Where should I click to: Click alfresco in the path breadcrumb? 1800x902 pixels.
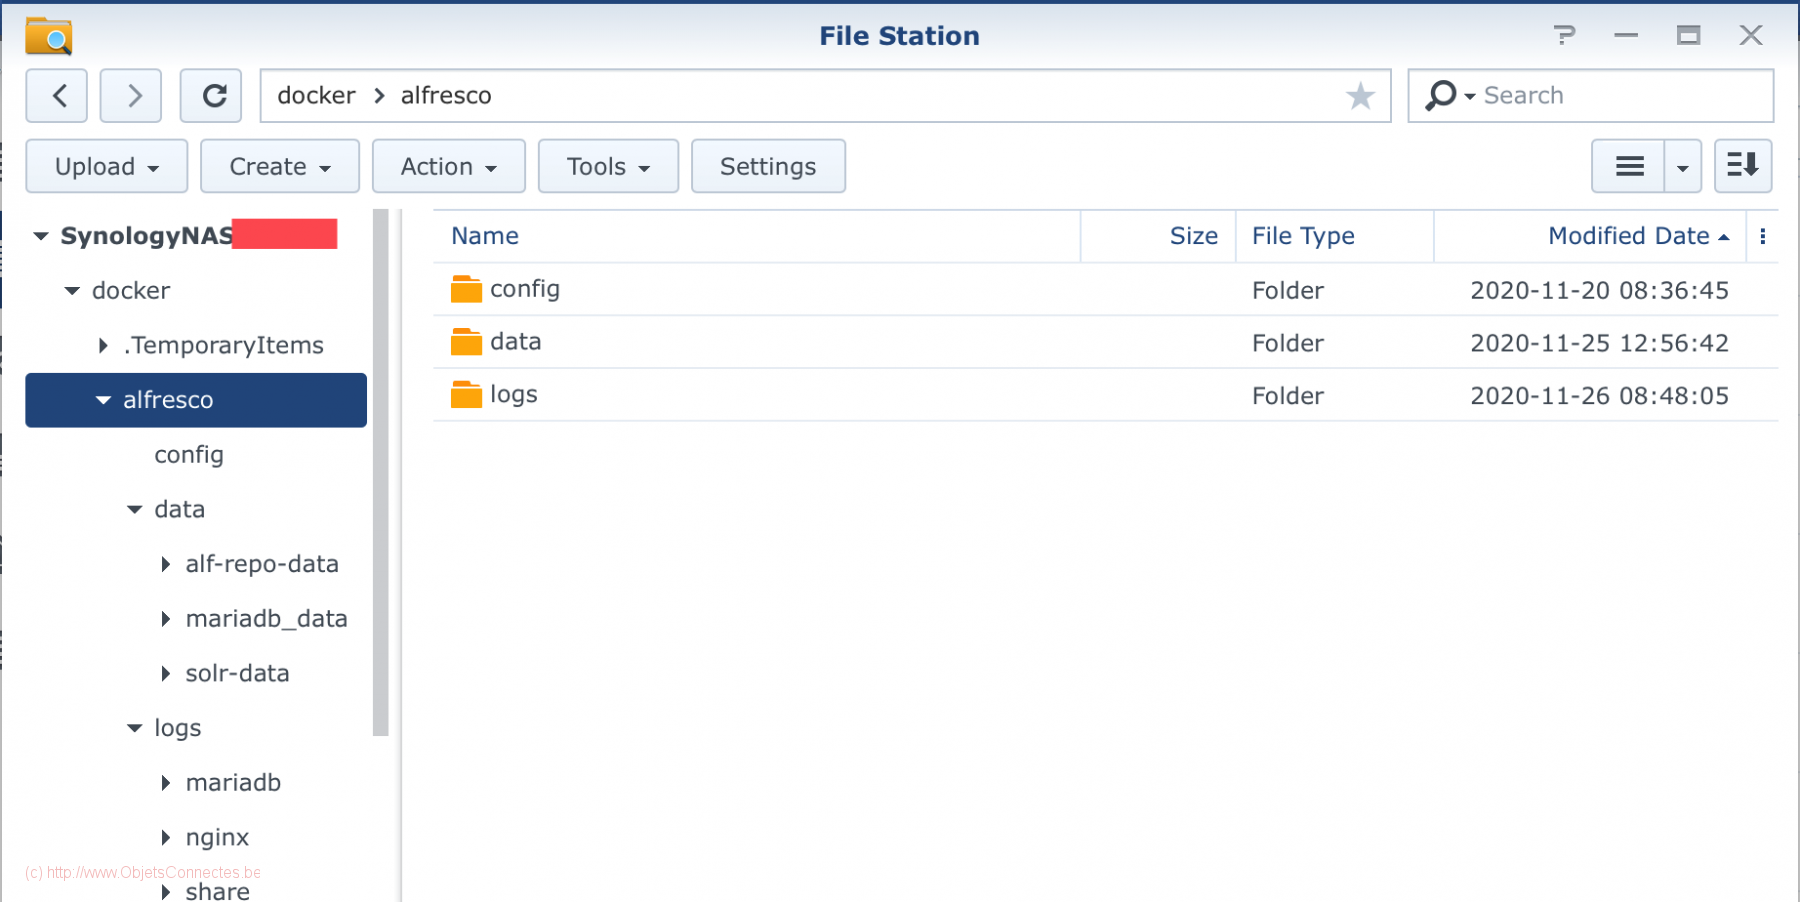point(446,96)
